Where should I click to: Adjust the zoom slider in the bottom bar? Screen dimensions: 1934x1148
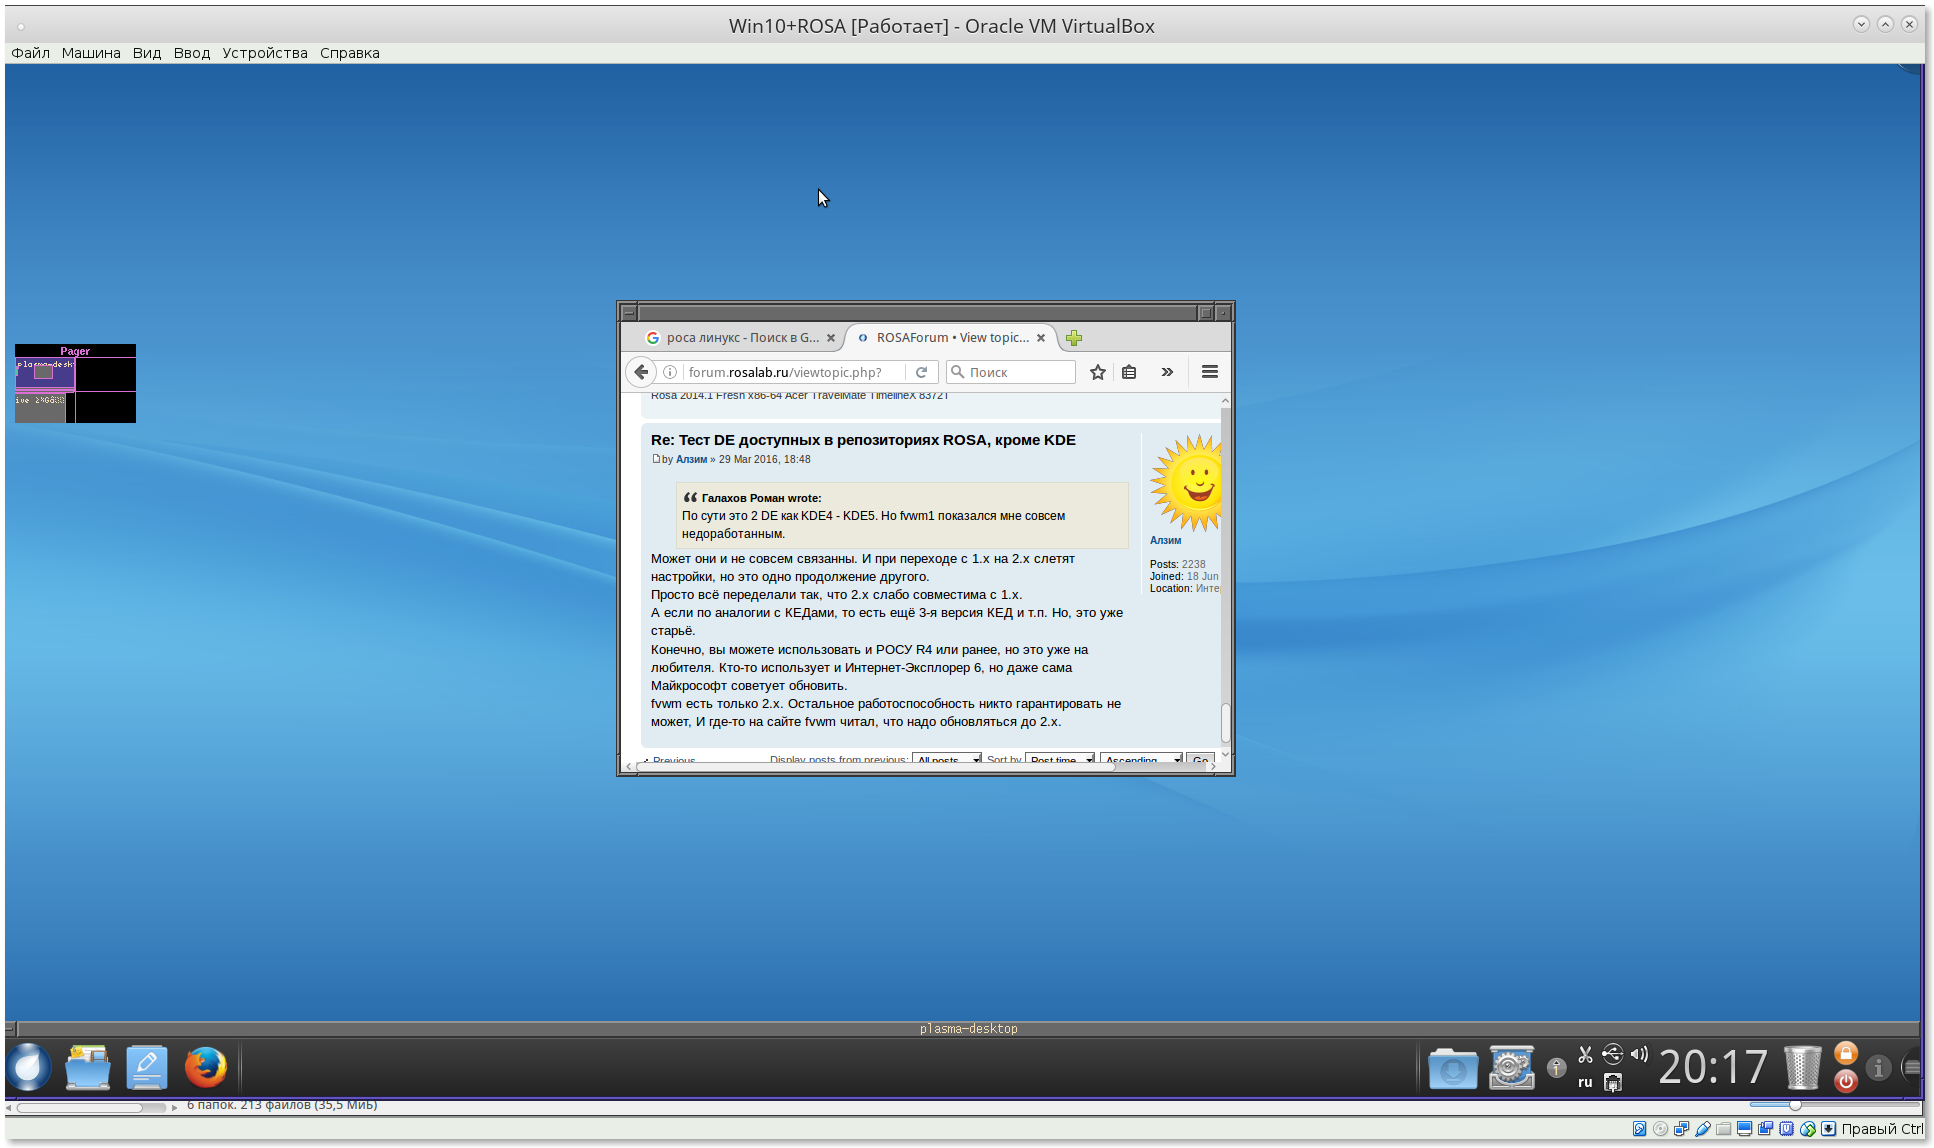(x=1795, y=1105)
